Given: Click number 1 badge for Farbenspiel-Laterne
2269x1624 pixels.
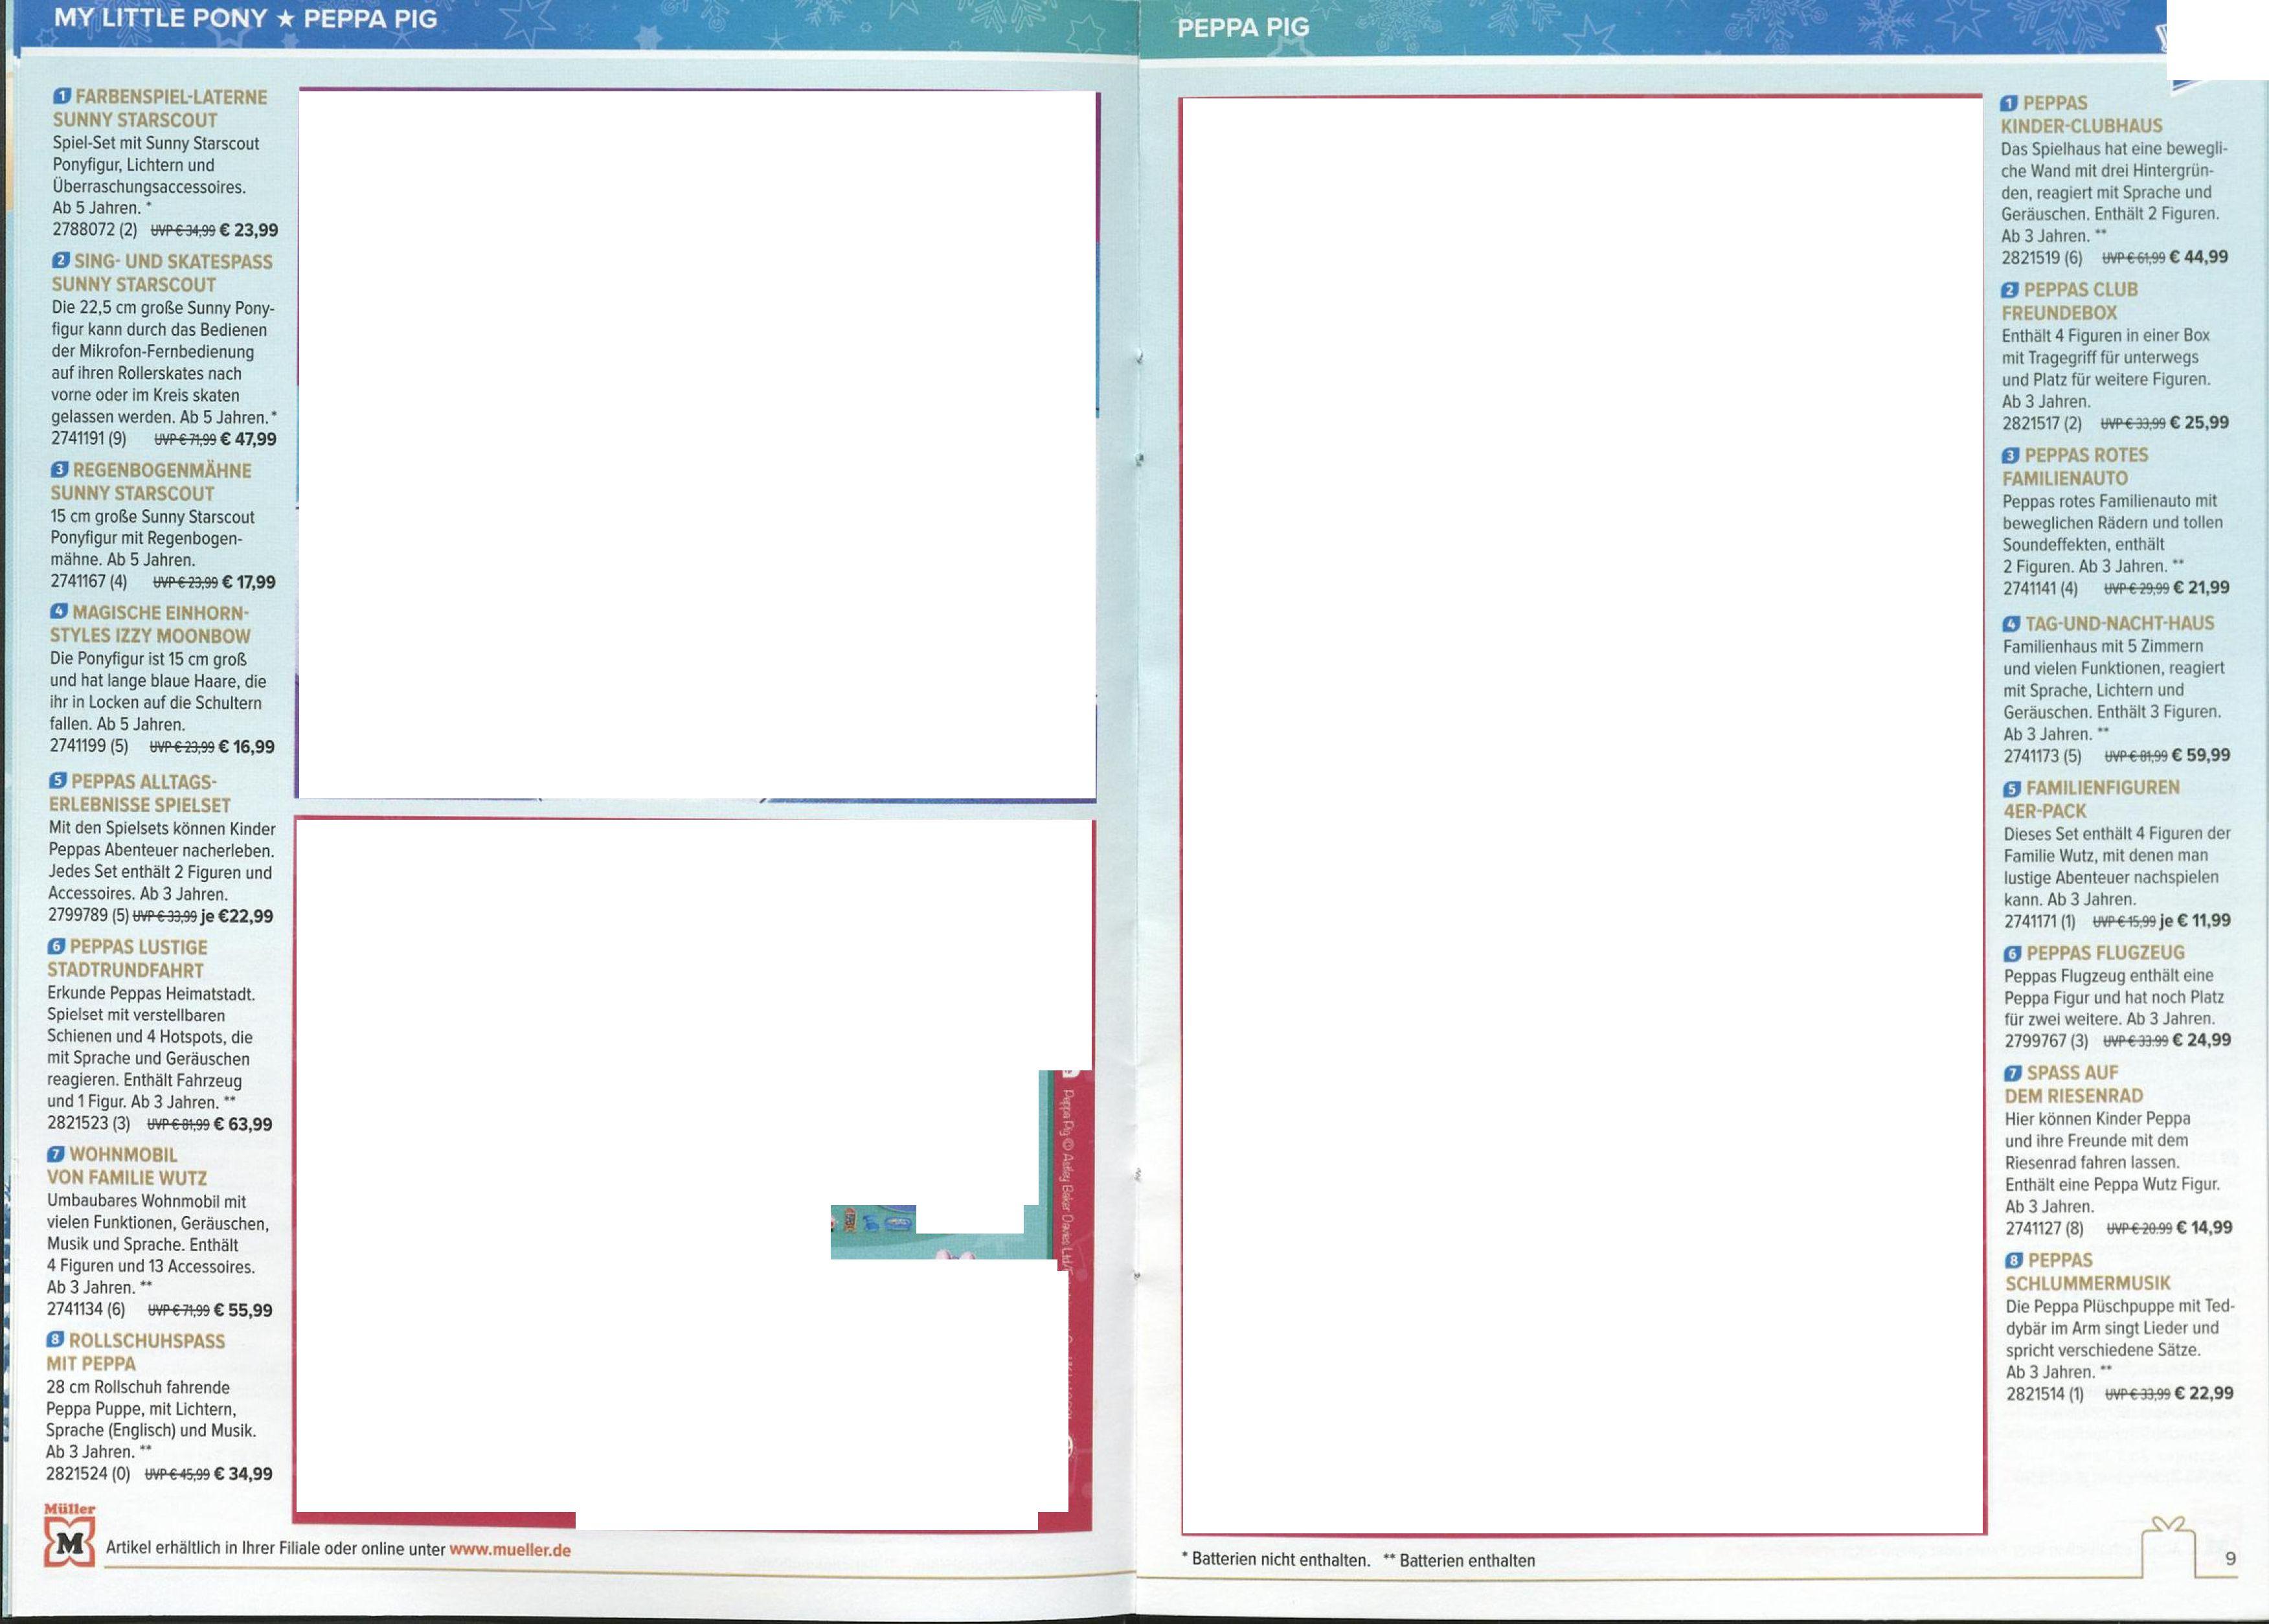Looking at the screenshot, I should (62, 97).
